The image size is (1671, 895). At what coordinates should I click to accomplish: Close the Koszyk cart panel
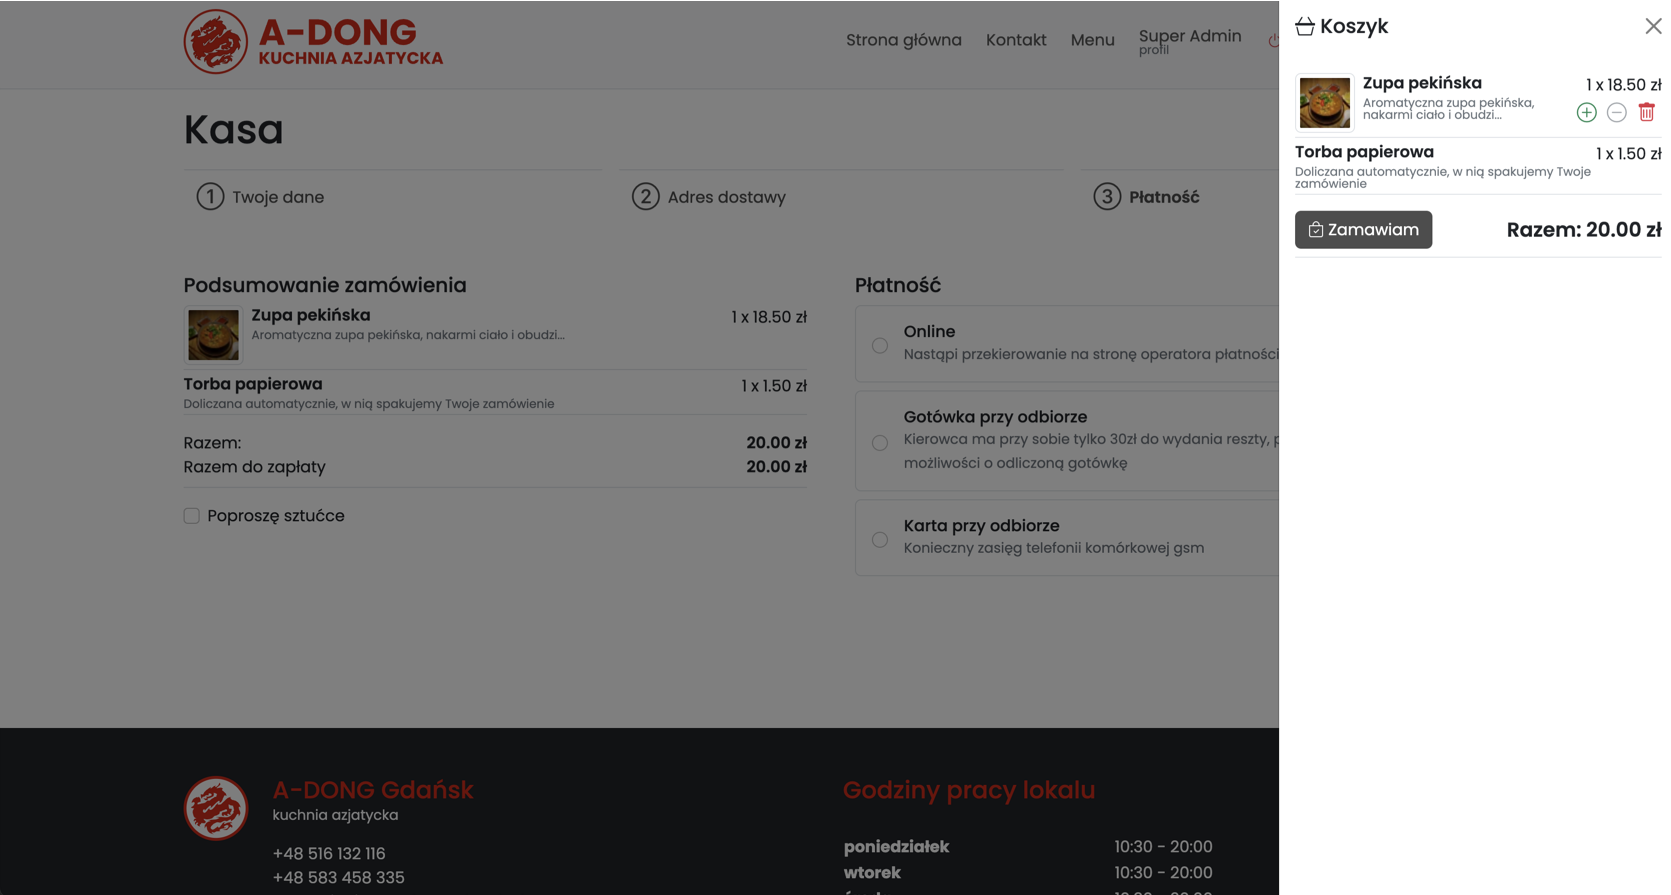click(x=1653, y=27)
